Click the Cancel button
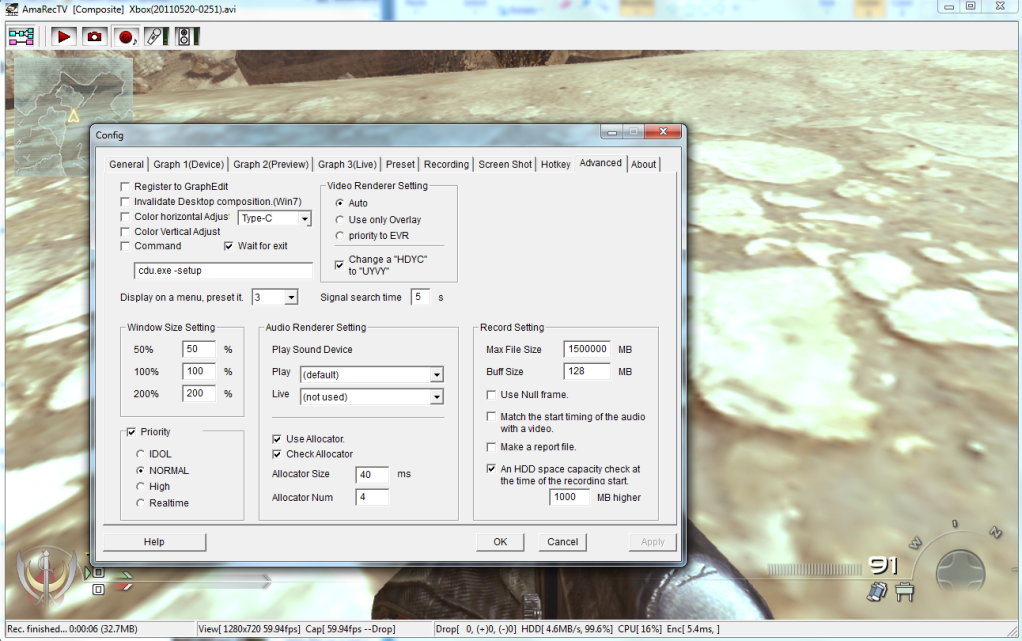Screen dimensions: 1022x641 click(562, 542)
